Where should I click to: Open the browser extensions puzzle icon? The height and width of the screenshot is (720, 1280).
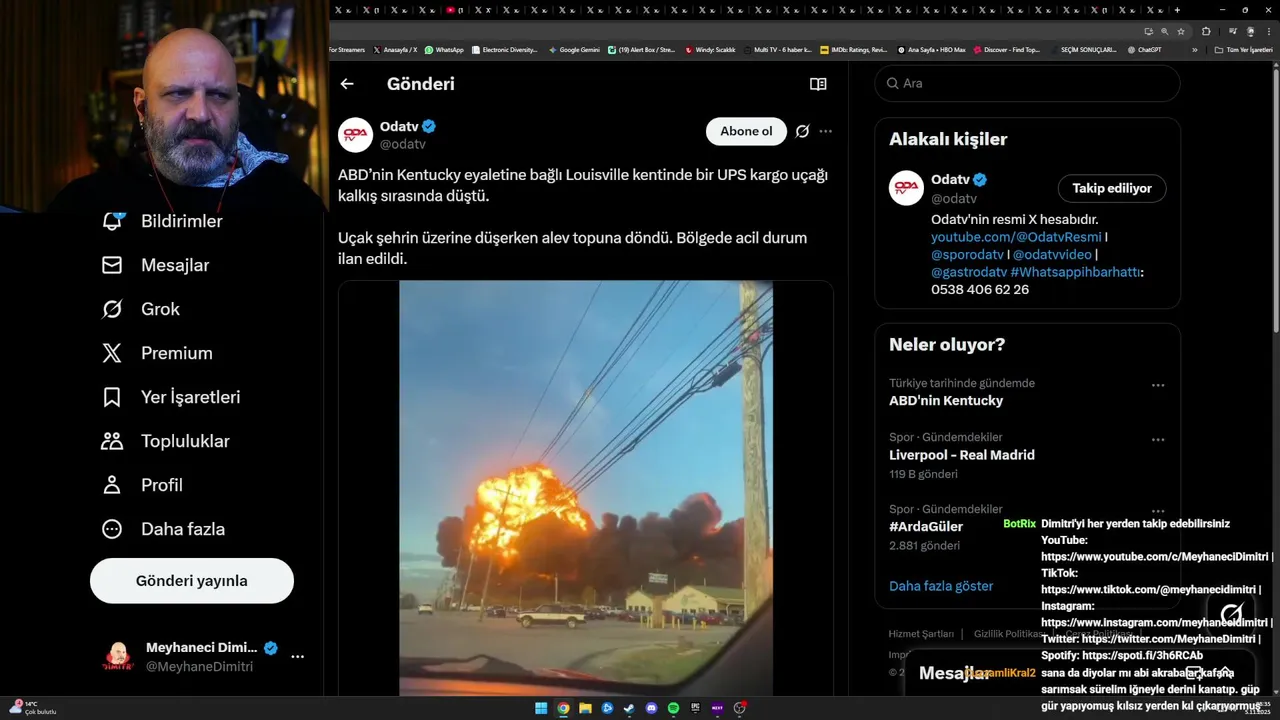click(x=1206, y=31)
